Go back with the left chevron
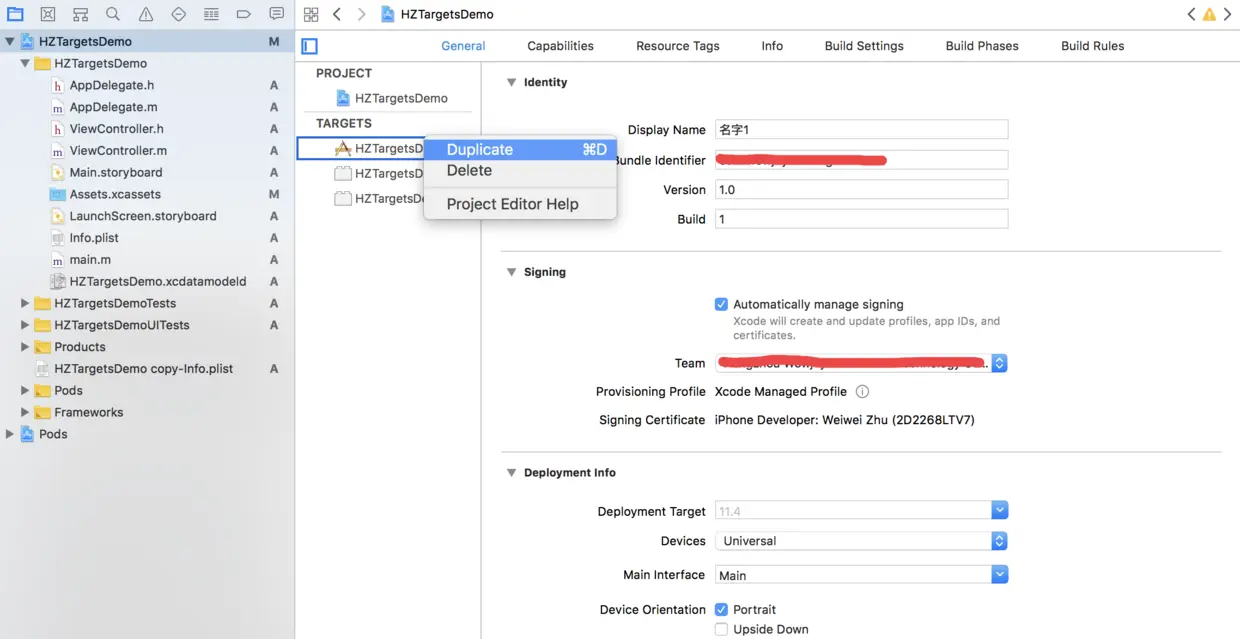 click(x=337, y=14)
